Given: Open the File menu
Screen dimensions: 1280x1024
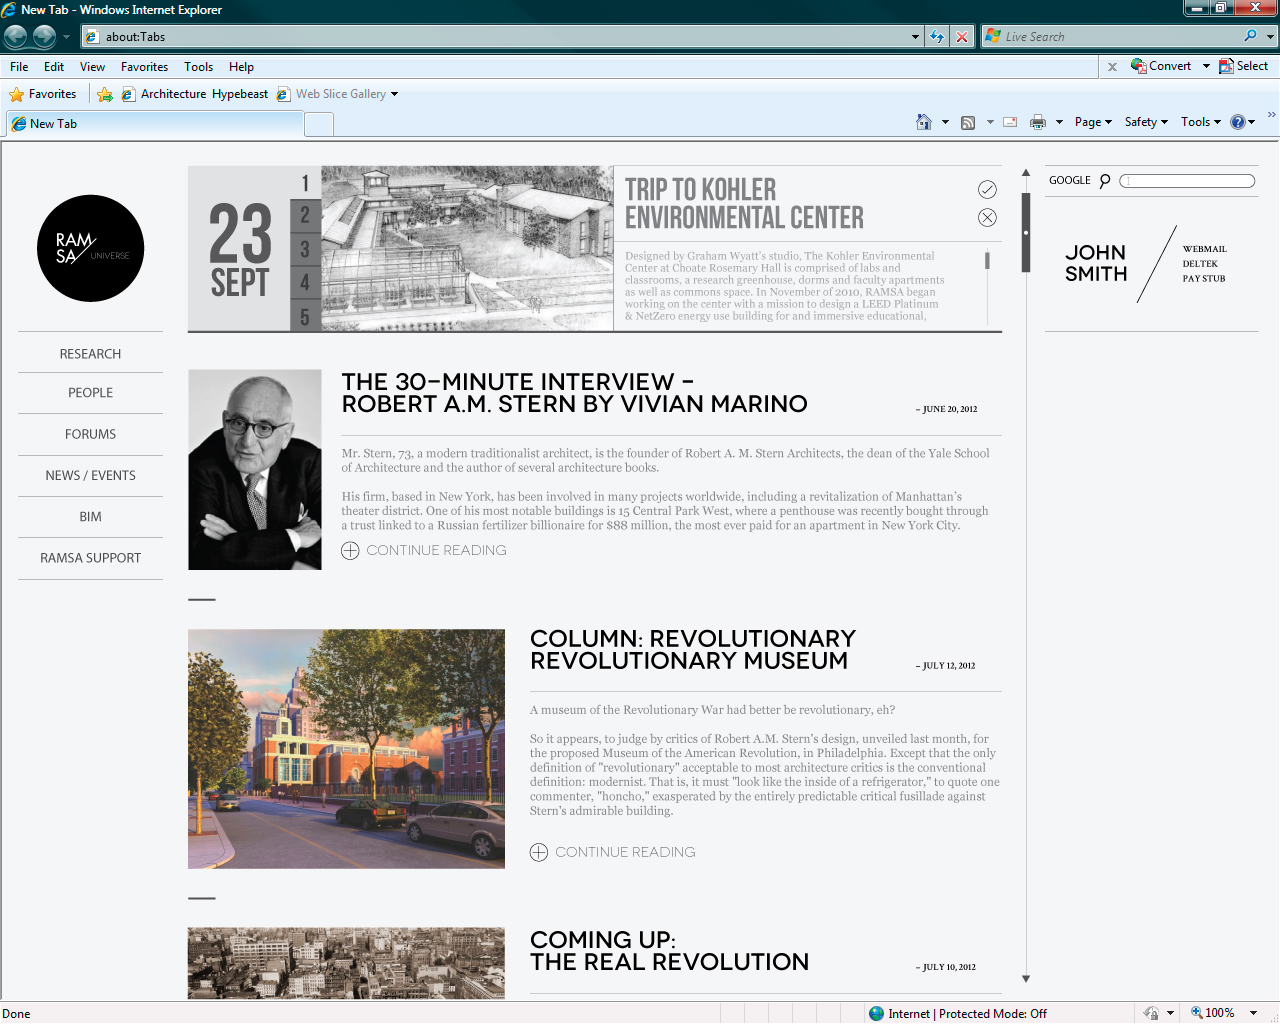Looking at the screenshot, I should click(x=19, y=67).
